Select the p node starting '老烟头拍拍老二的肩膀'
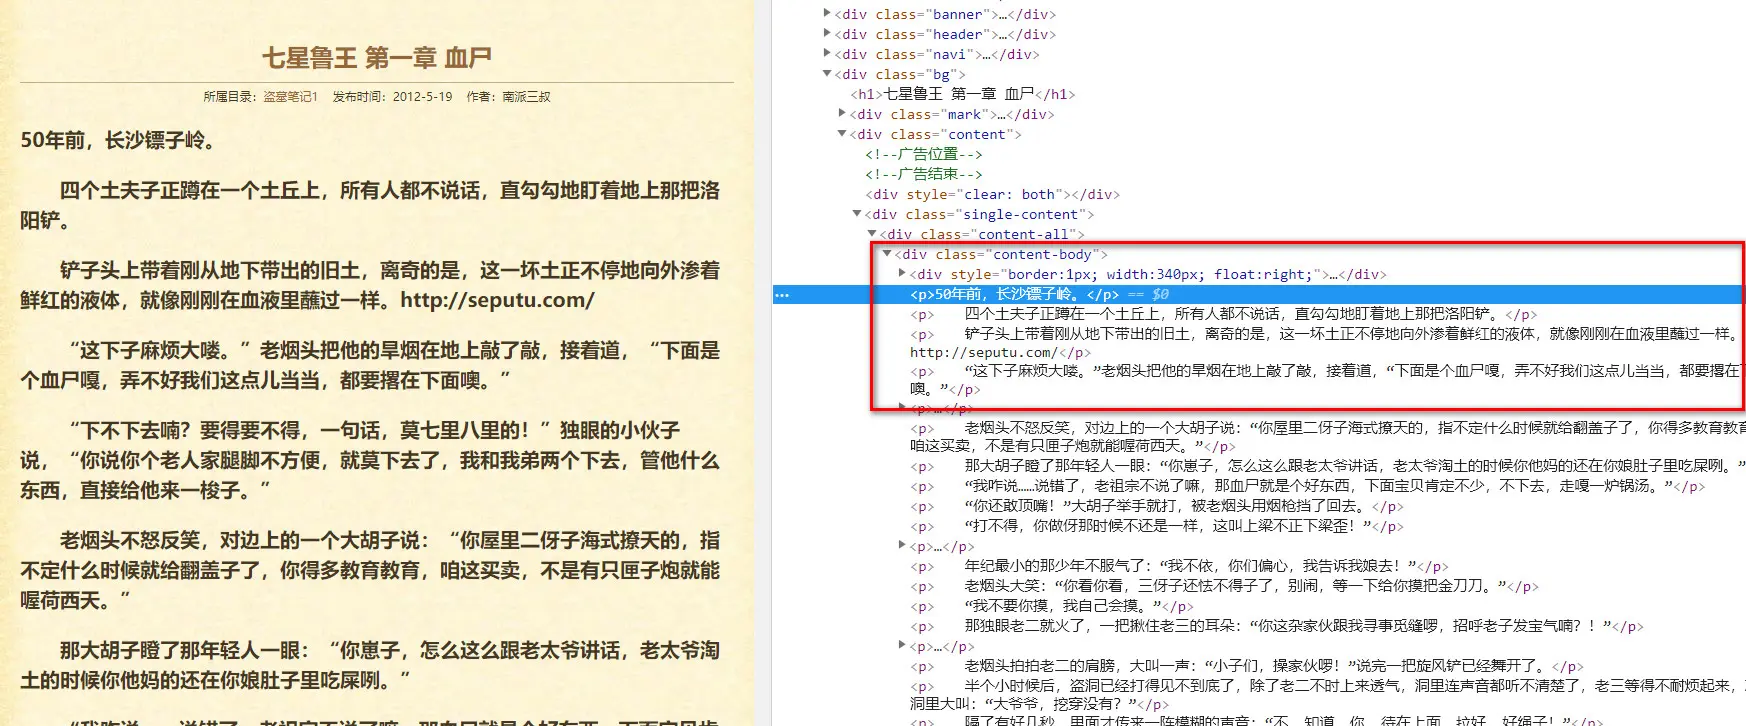The image size is (1746, 726). [x=1246, y=666]
